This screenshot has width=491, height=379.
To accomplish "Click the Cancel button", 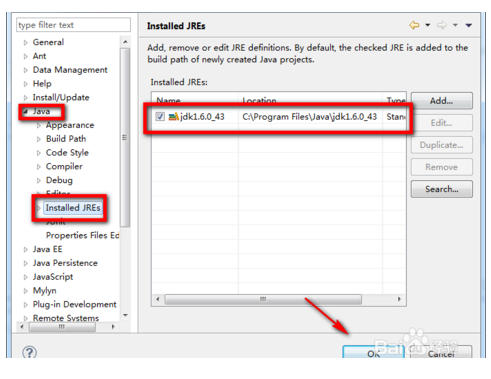I will click(x=441, y=353).
